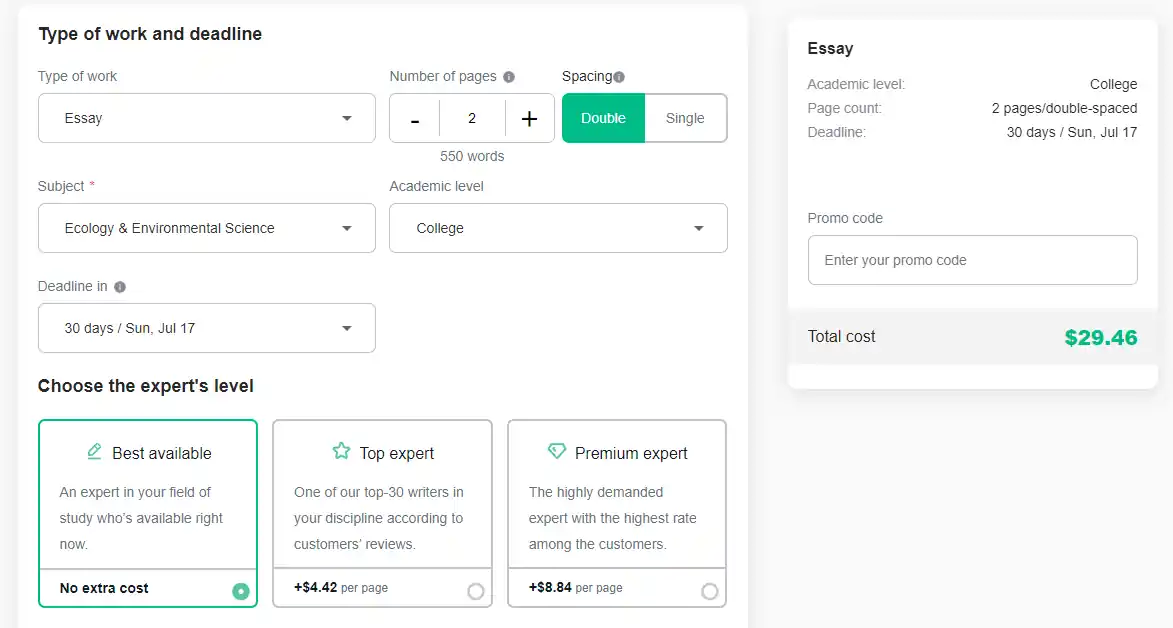The height and width of the screenshot is (628, 1173).
Task: Click the 'Choose the expert's level' heading
Action: click(146, 386)
